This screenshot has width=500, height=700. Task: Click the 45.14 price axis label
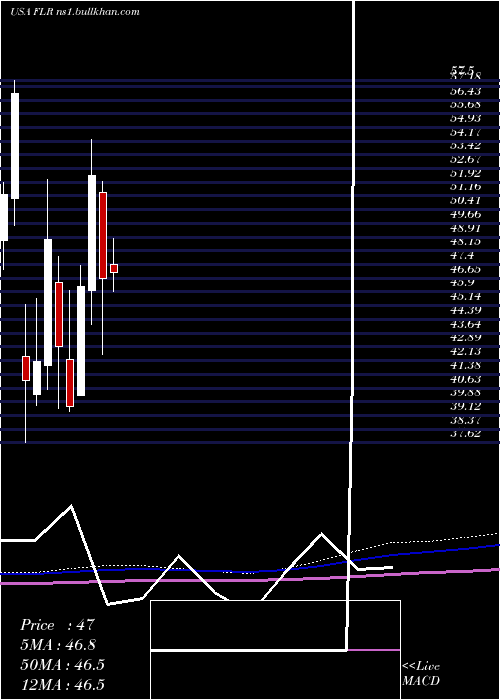point(465,296)
